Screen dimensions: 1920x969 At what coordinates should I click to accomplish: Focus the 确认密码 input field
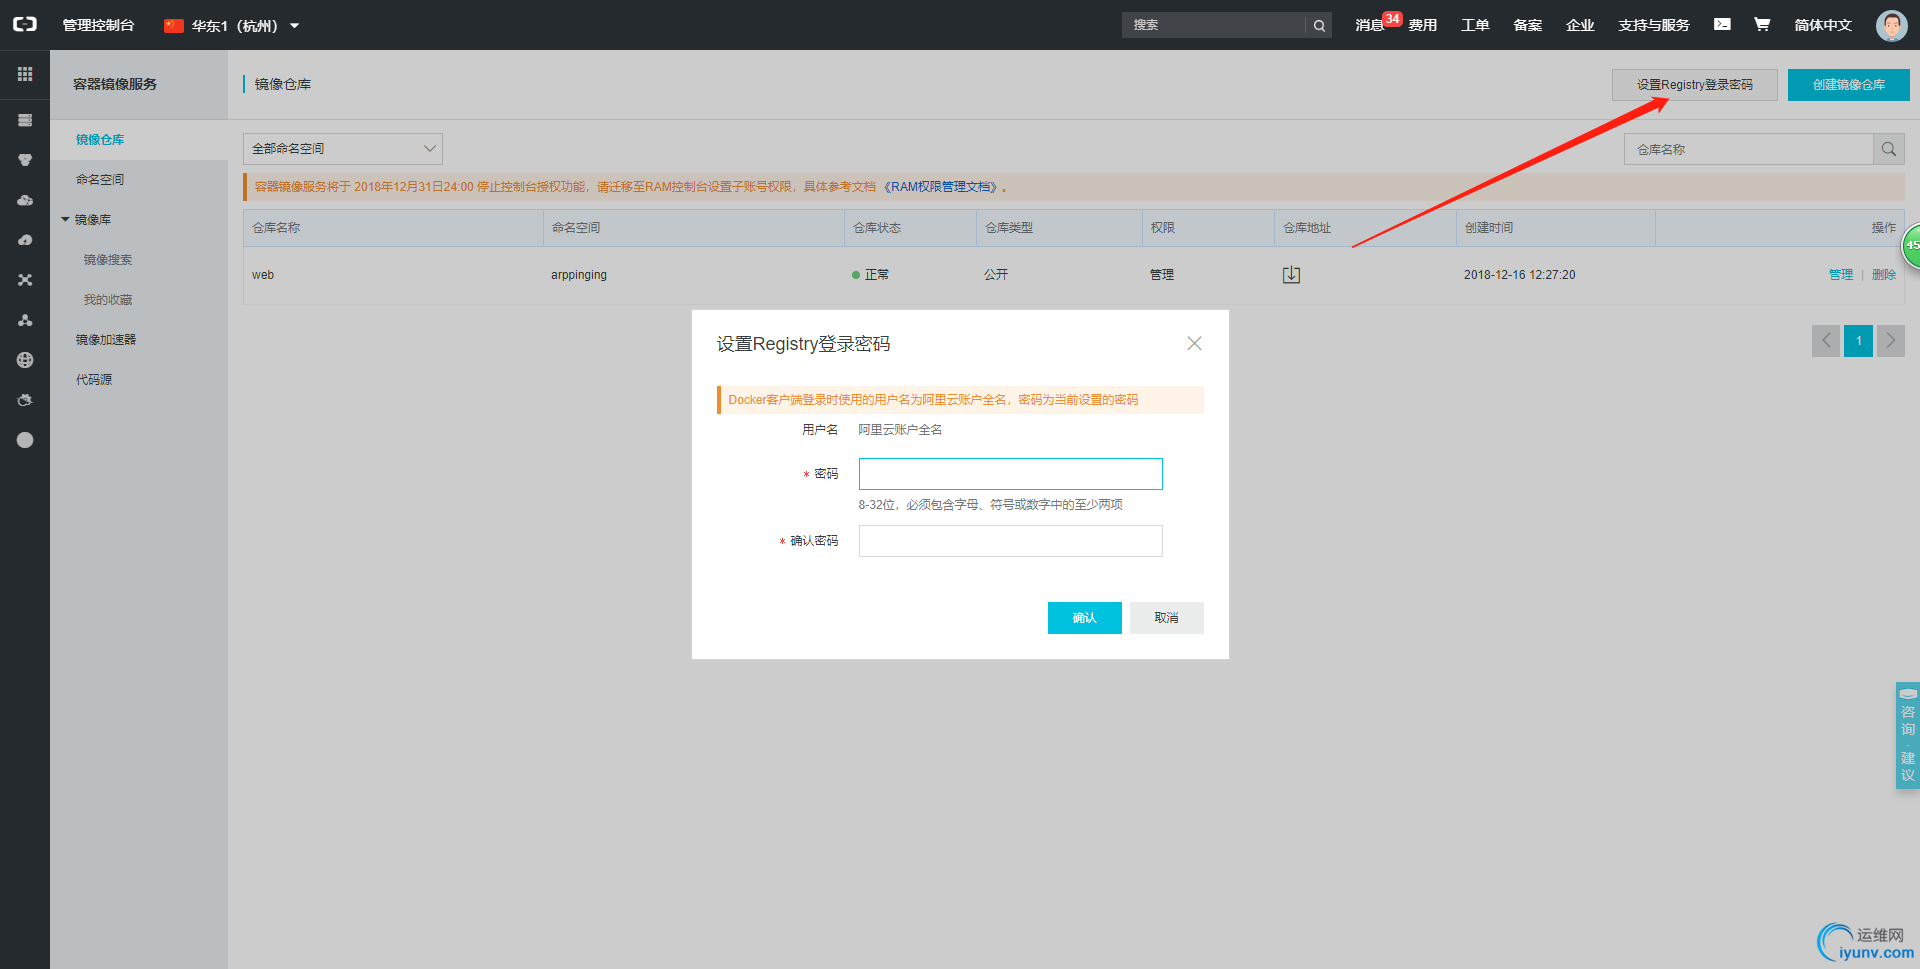pos(1010,541)
